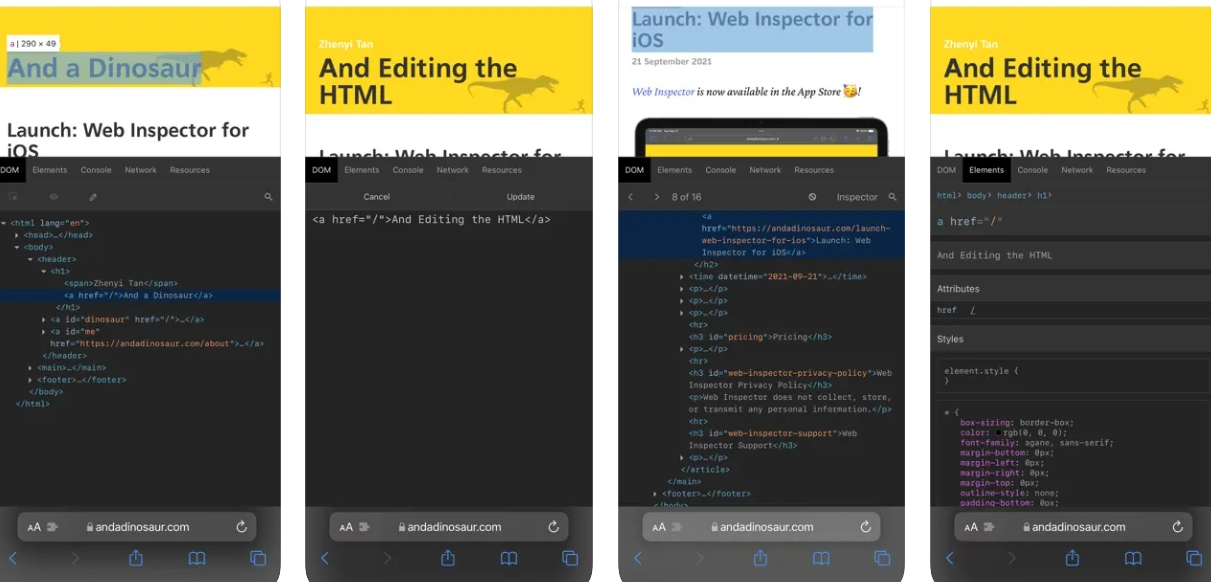Reload the page in second phone's address bar
Image resolution: width=1211 pixels, height=582 pixels.
tap(553, 527)
